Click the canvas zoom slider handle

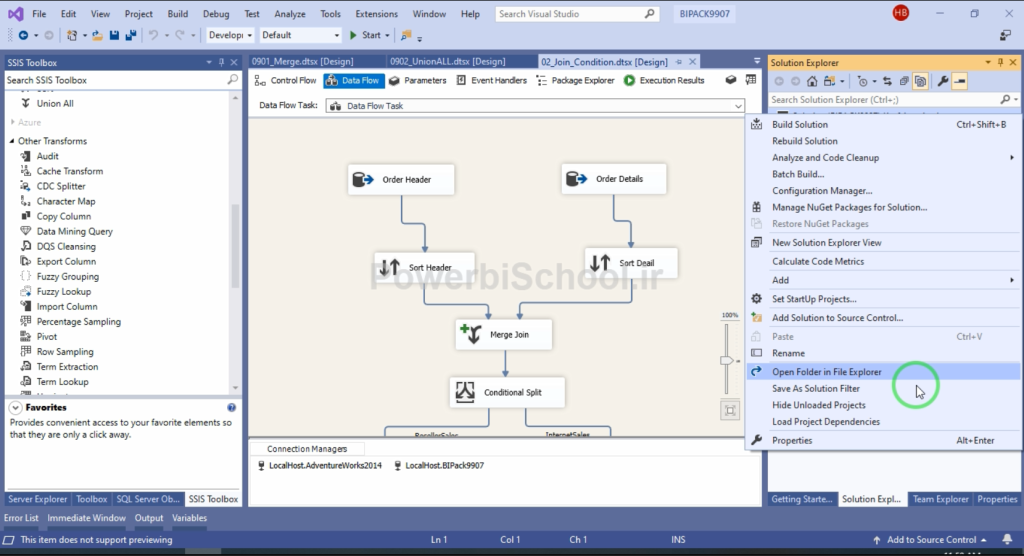726,361
